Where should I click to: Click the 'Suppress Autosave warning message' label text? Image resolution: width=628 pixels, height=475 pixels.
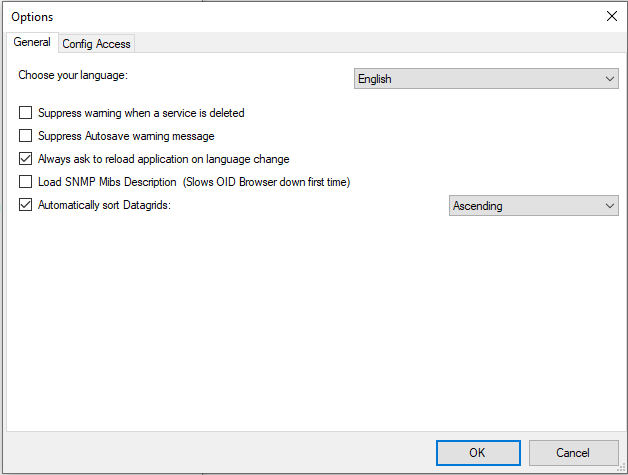pos(126,136)
